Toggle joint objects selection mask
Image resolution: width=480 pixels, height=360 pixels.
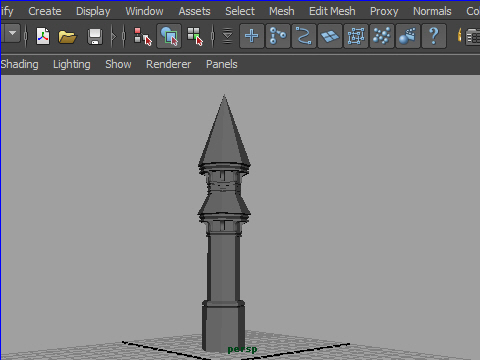click(278, 36)
